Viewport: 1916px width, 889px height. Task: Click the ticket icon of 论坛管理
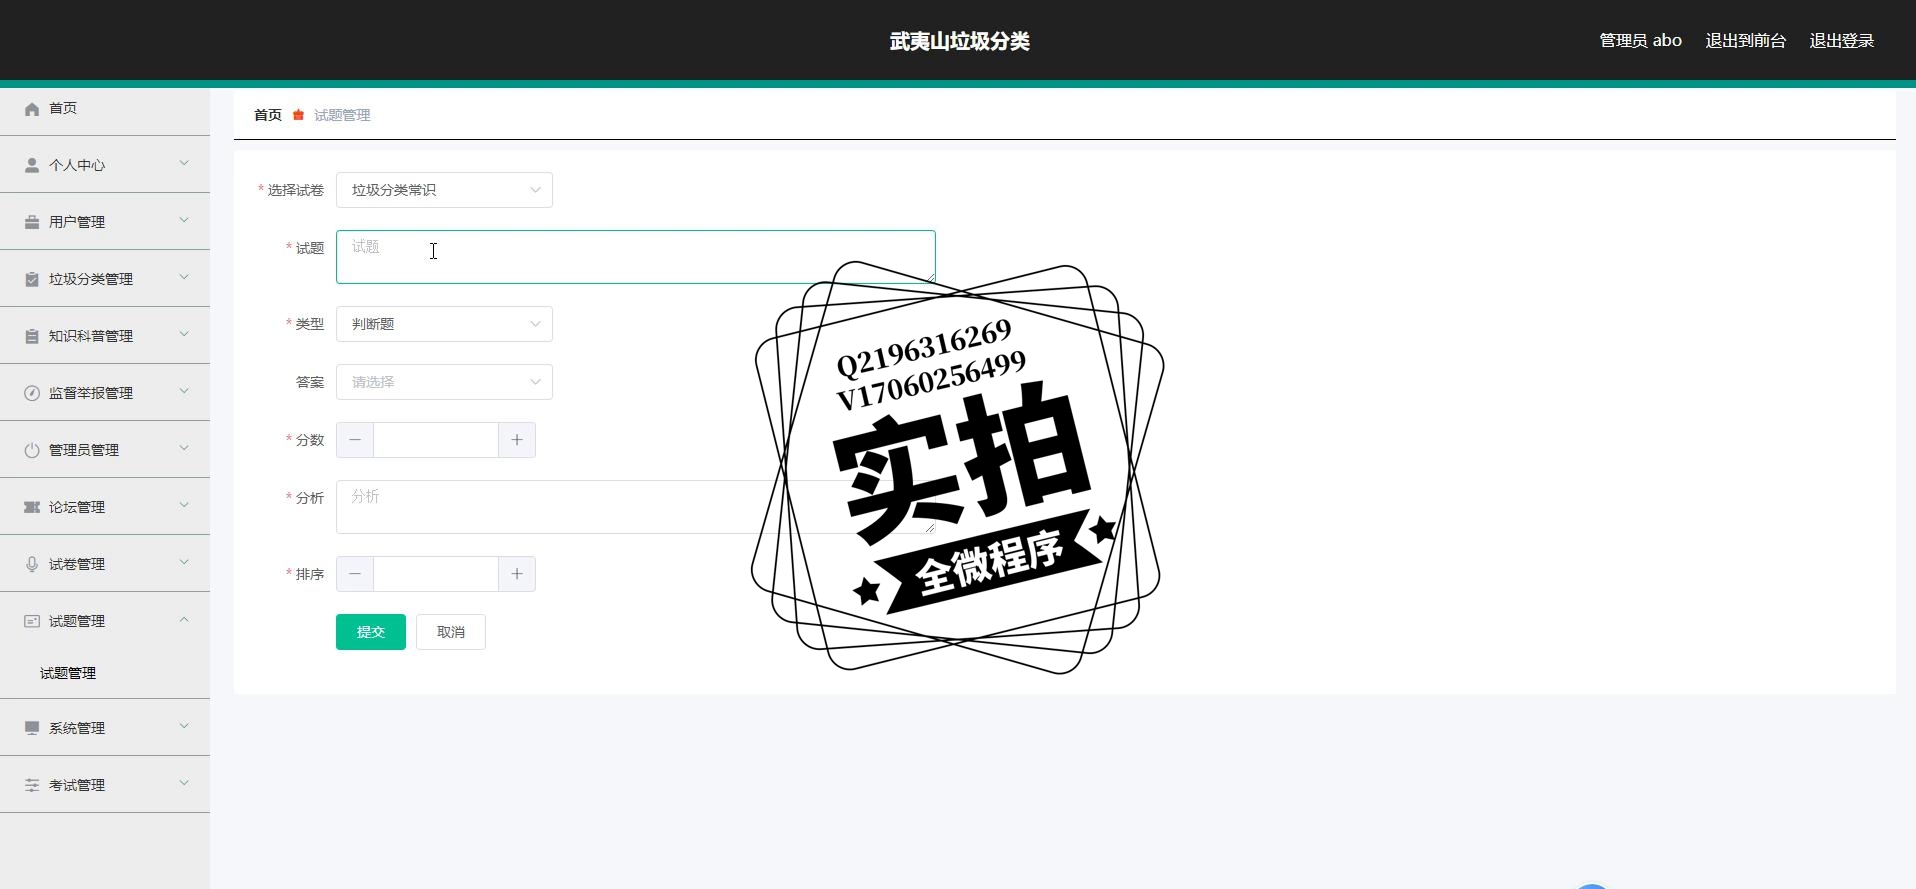(32, 507)
